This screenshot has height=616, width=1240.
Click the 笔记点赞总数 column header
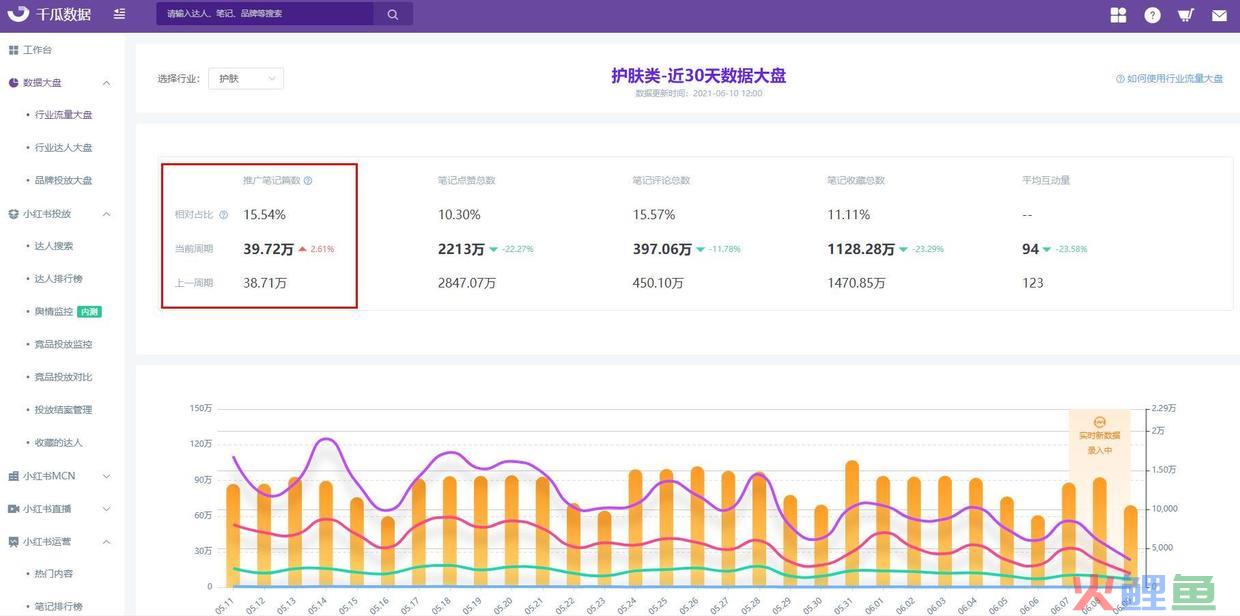click(467, 181)
